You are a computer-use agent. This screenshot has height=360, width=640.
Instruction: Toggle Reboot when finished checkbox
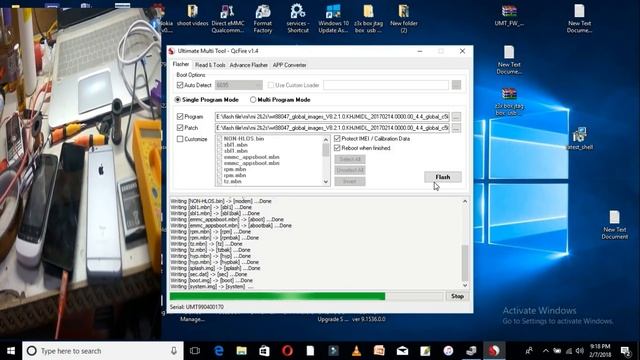[337, 148]
